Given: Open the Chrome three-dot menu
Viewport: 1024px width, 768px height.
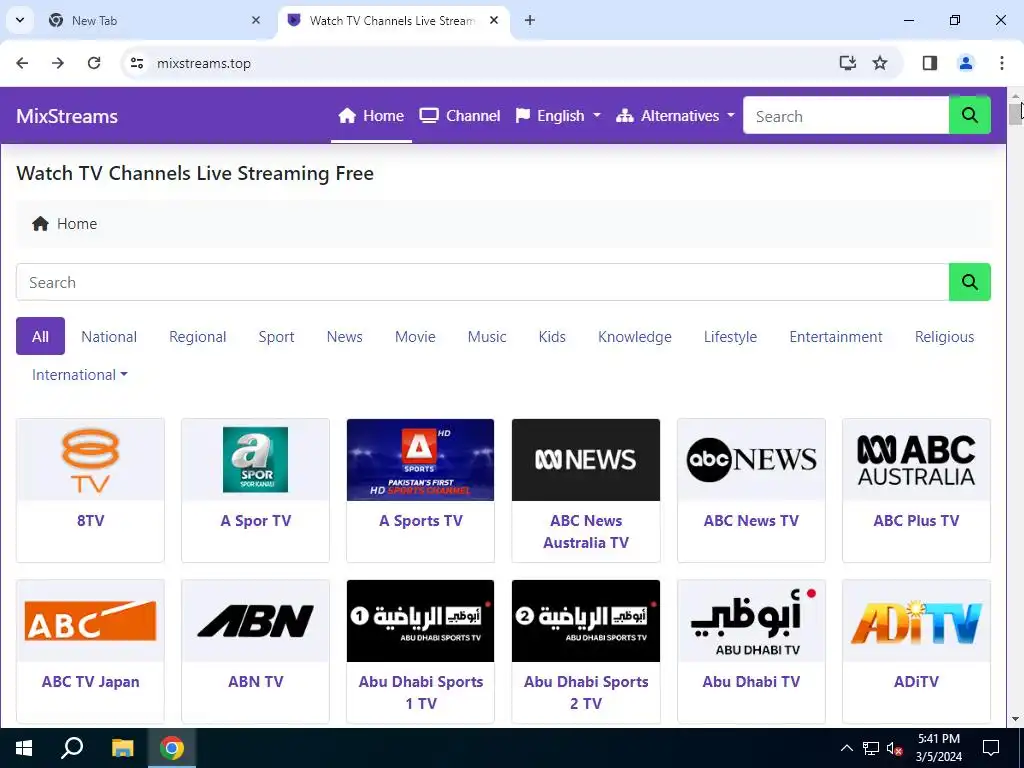Looking at the screenshot, I should click(1002, 63).
